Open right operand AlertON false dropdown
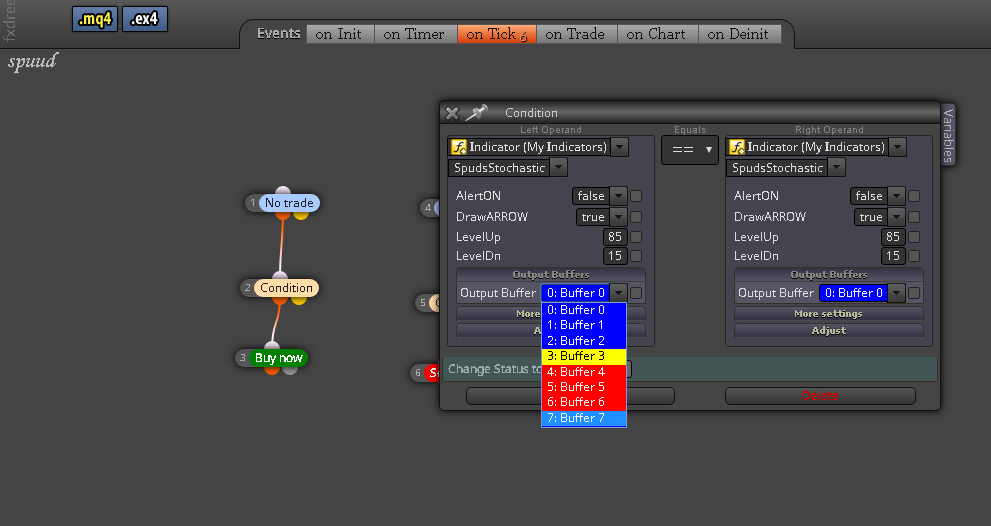This screenshot has width=991, height=526. point(896,196)
